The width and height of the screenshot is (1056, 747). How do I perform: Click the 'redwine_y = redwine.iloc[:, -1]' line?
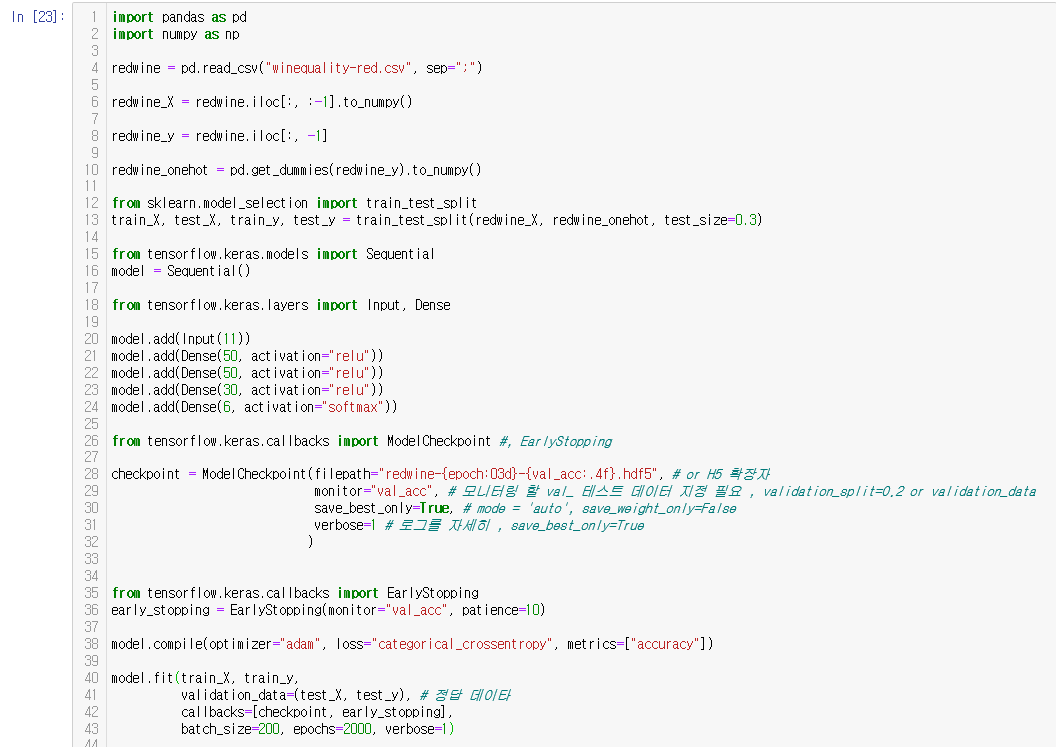tap(220, 136)
